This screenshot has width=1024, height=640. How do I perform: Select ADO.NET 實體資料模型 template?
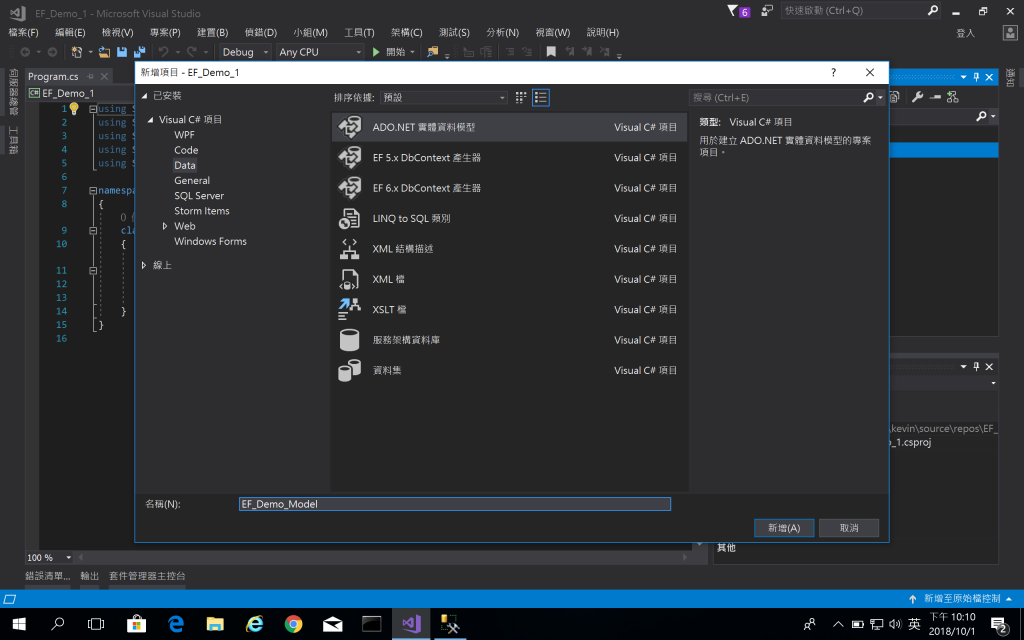509,127
